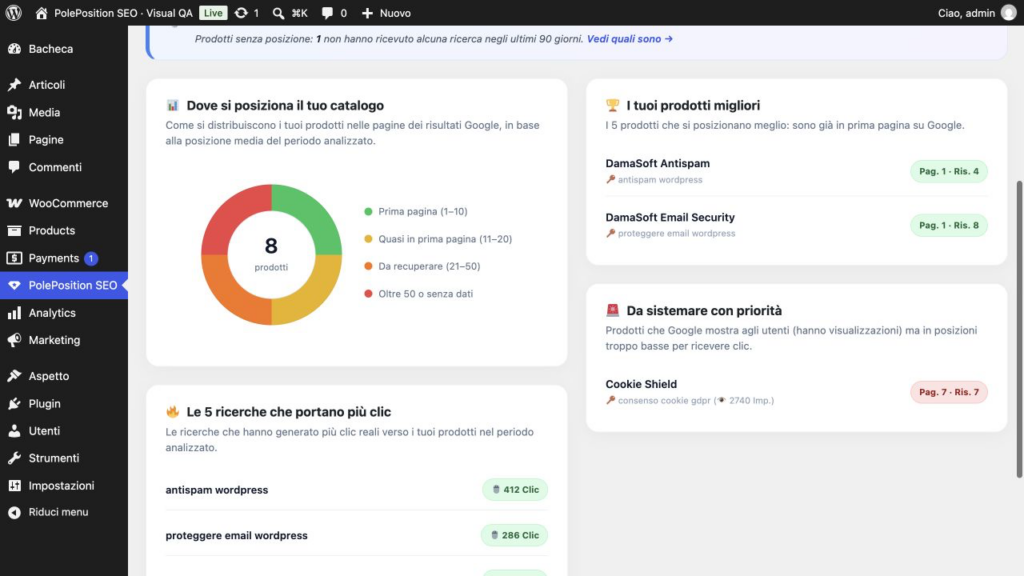Image resolution: width=1024 pixels, height=576 pixels.
Task: Click 'Quasi in prima pagina (11–20)' legend entry
Action: [x=438, y=239]
